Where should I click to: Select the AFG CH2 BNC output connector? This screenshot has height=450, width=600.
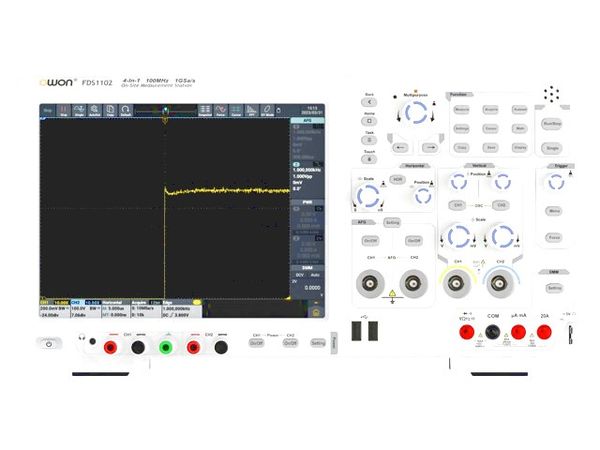click(413, 284)
